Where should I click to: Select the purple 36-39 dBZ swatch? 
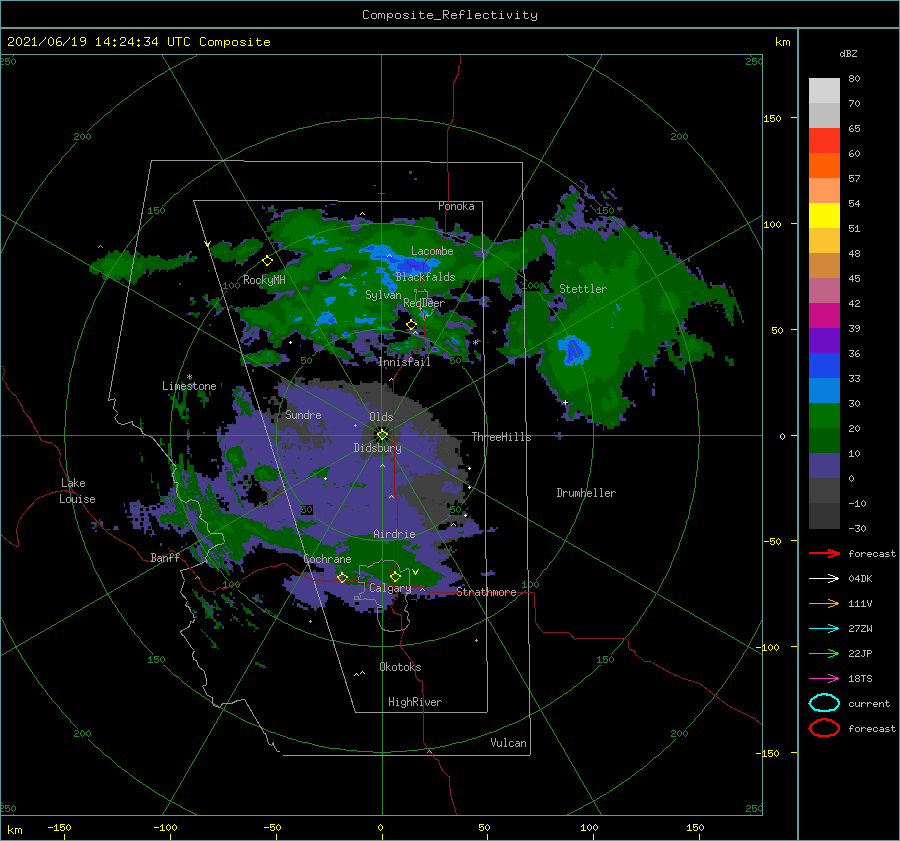point(824,341)
